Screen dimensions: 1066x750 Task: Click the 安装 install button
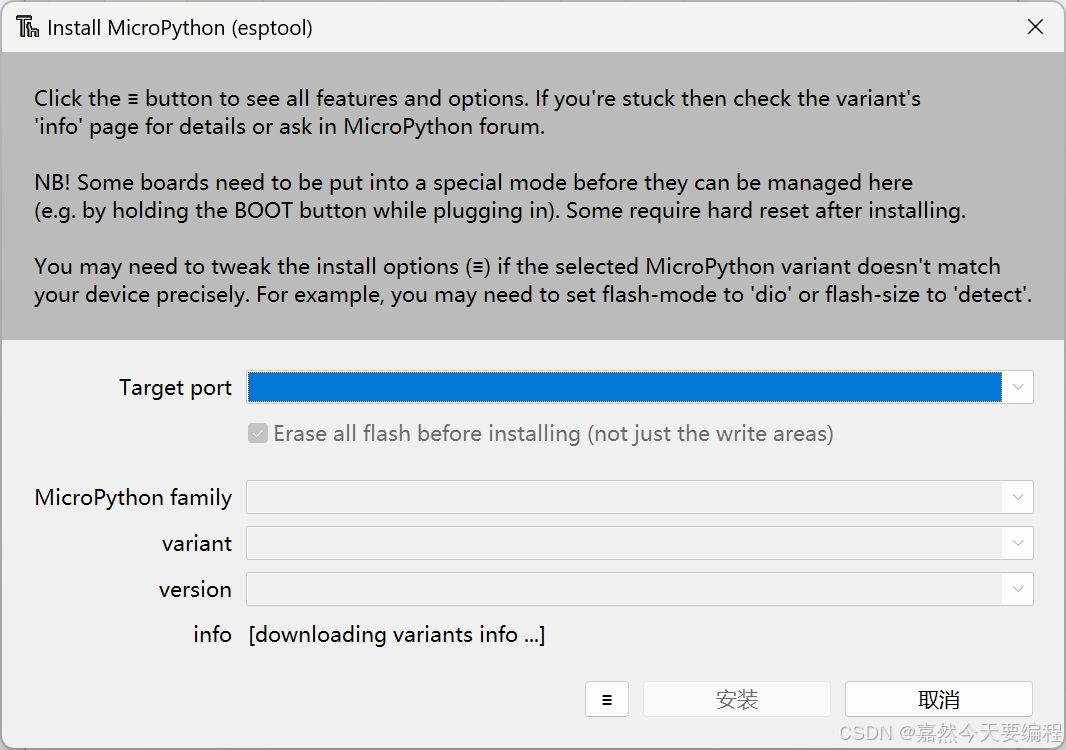pyautogui.click(x=737, y=699)
